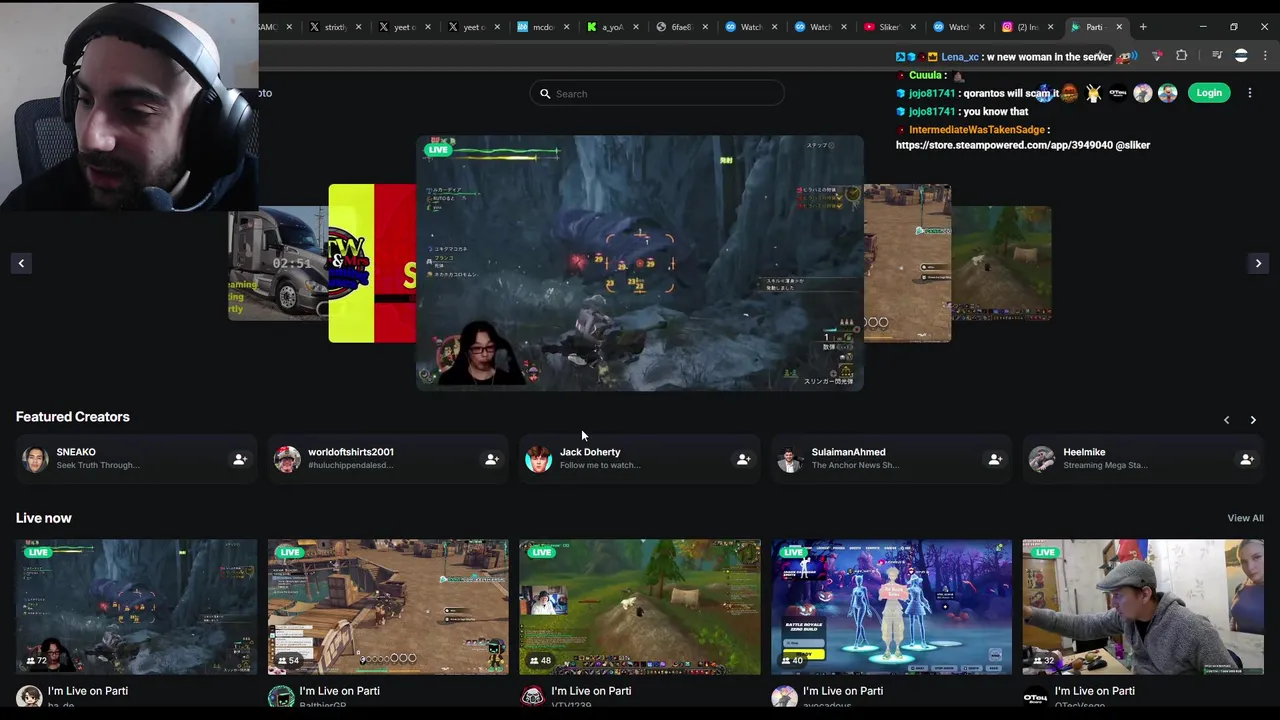
Task: Select the western town carousel thumbnail
Action: click(908, 263)
